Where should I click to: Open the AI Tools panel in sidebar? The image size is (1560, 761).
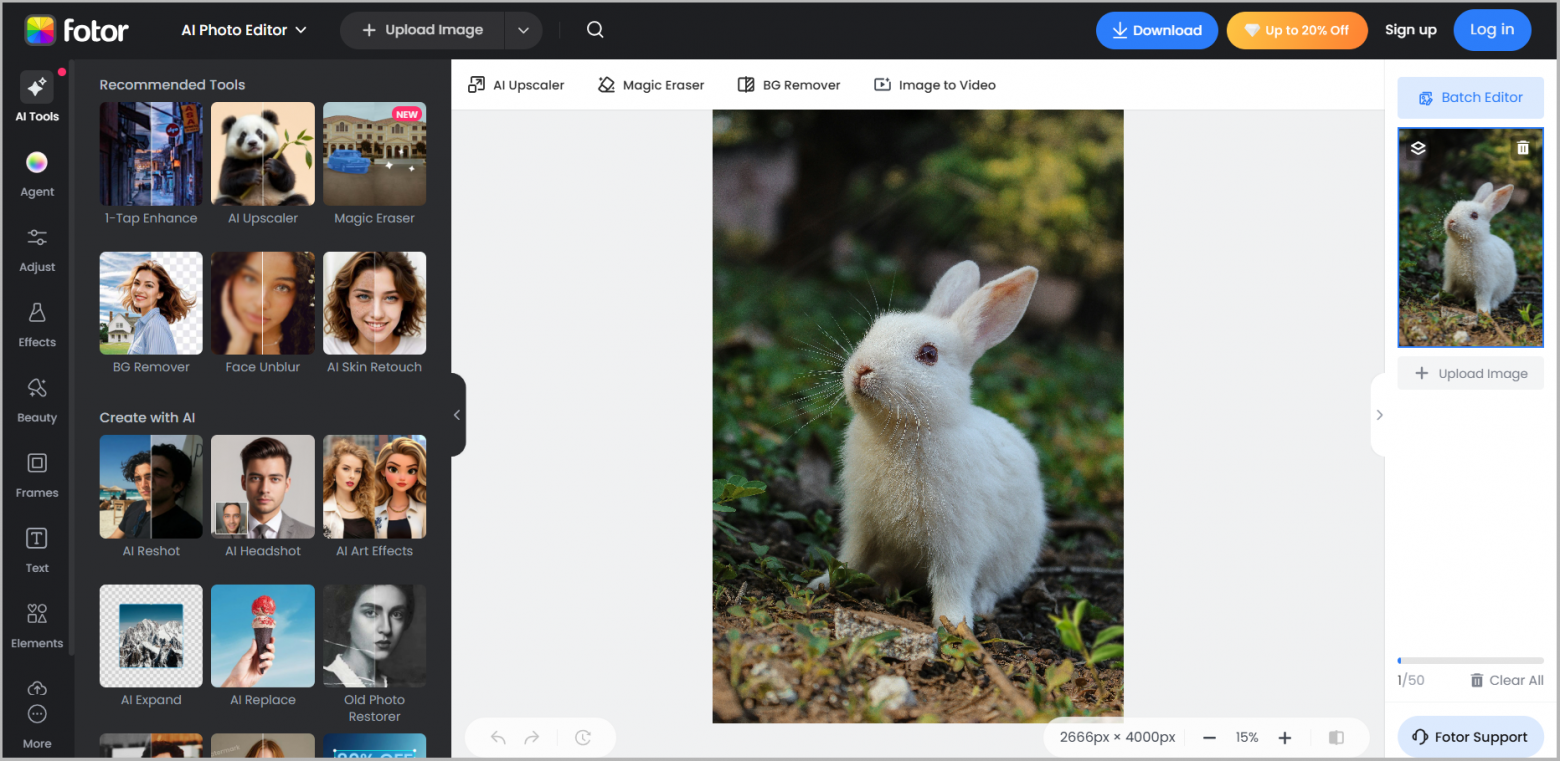[36, 95]
